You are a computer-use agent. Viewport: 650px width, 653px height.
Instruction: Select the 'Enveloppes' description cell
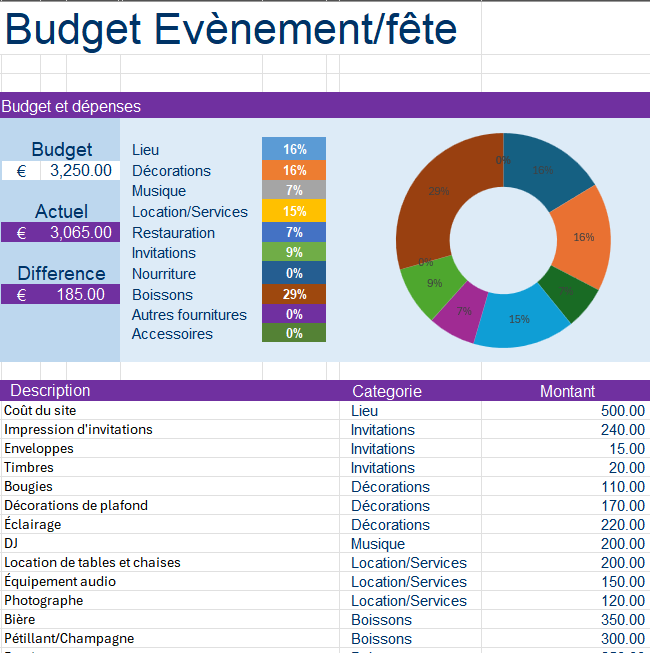point(170,448)
